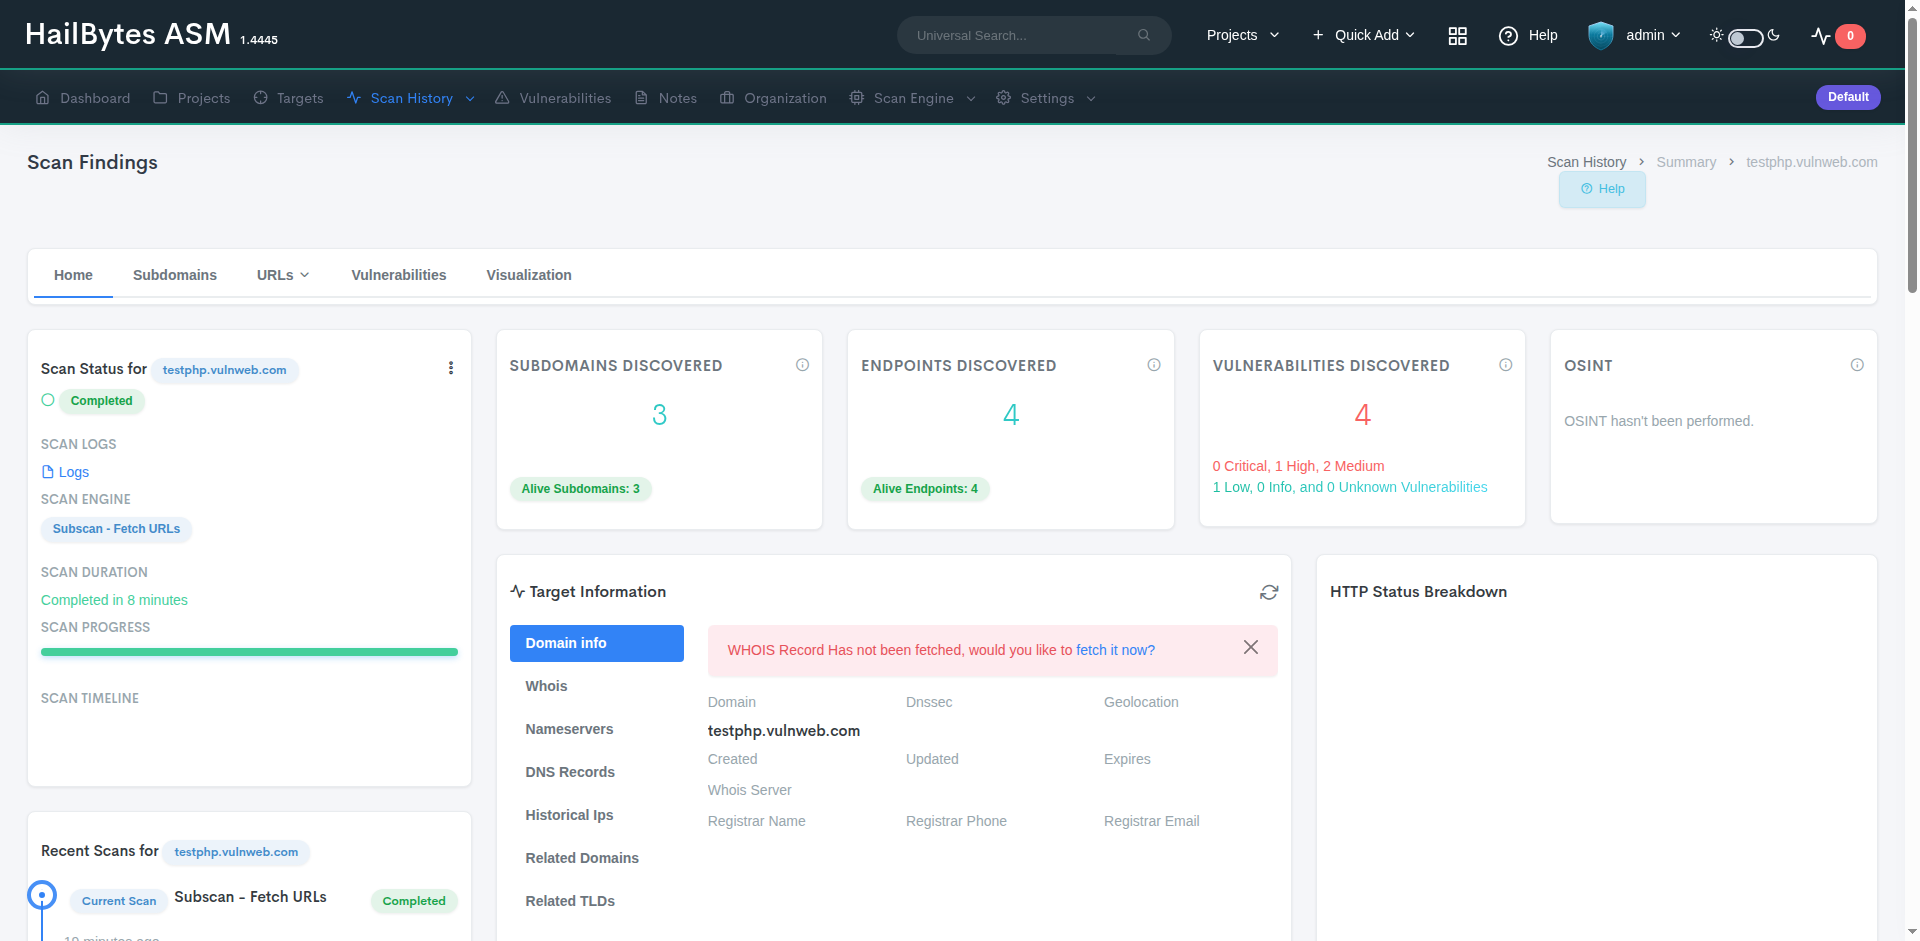Click Scan History breadcrumb link
The image size is (1920, 941).
tap(1586, 162)
